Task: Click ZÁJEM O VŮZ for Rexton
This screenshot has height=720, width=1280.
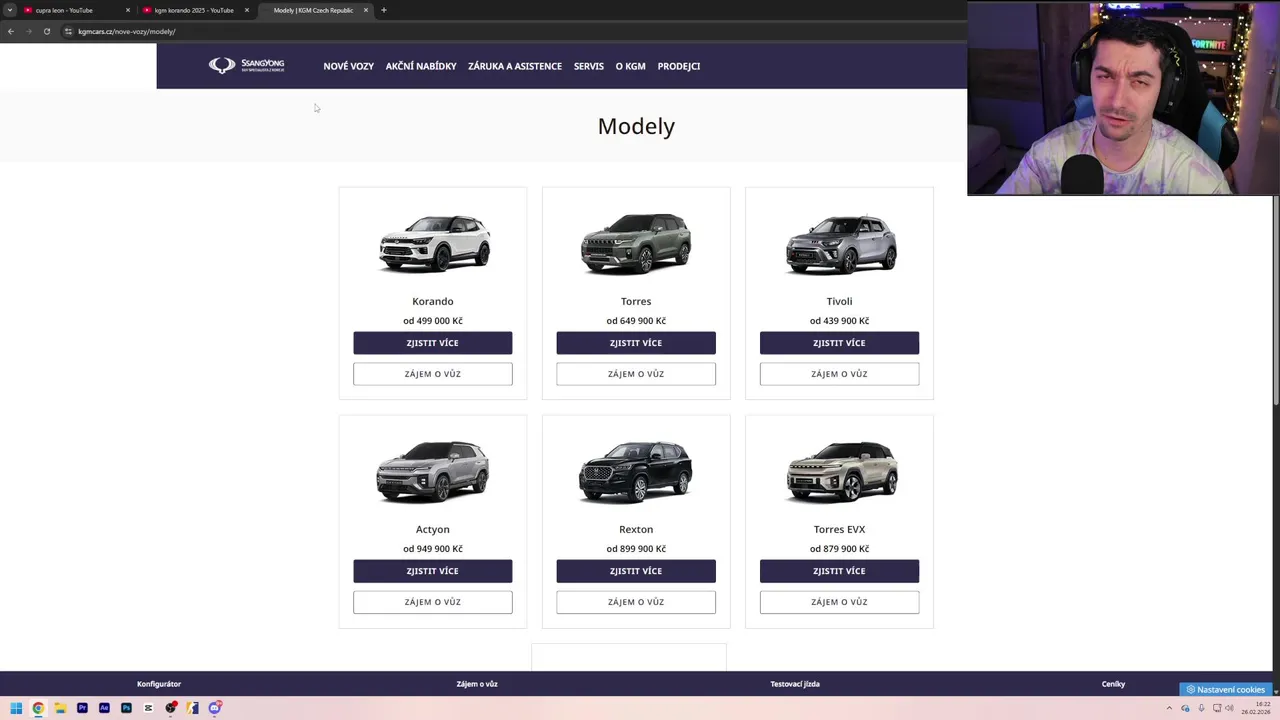Action: 636,602
